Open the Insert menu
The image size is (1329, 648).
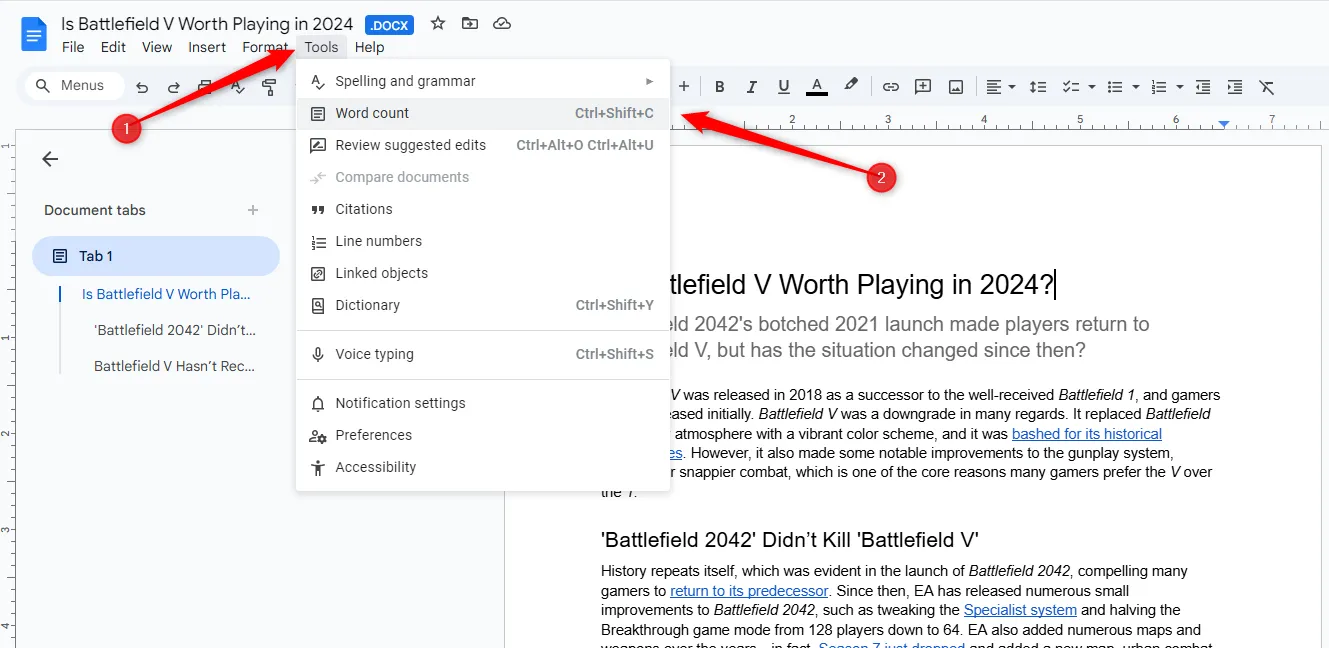(207, 47)
